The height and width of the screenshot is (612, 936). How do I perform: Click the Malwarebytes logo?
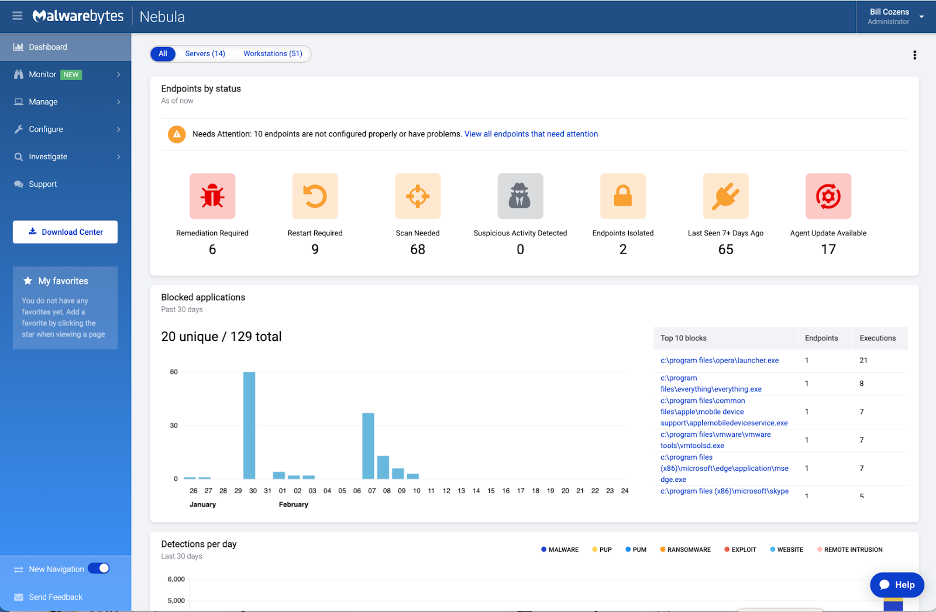tap(78, 16)
